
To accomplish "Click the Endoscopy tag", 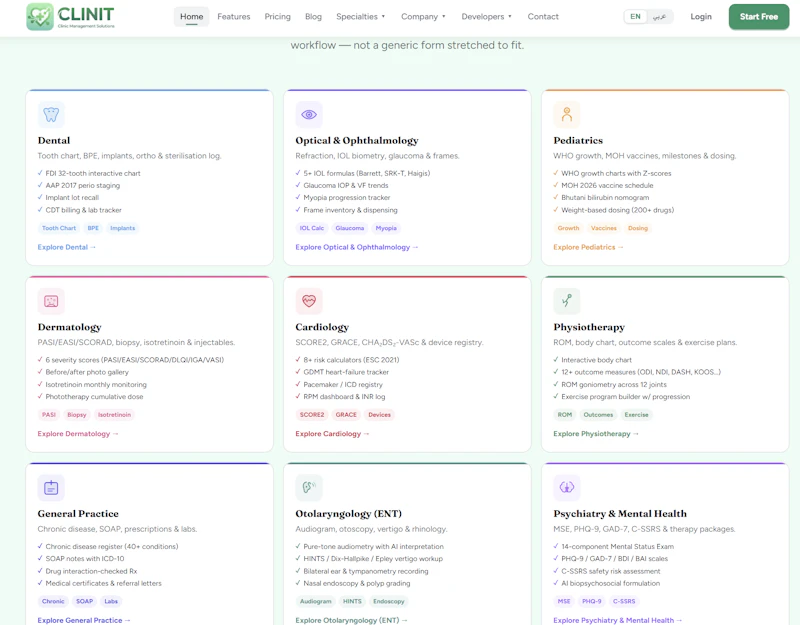I will (388, 602).
